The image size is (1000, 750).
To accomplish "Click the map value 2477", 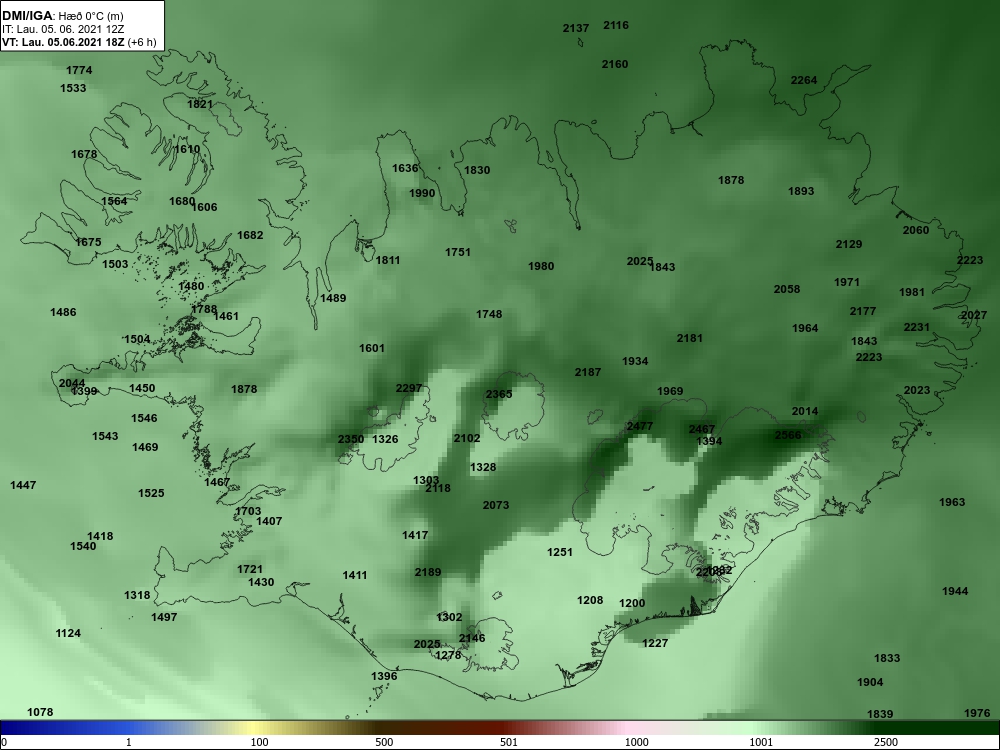I will [x=640, y=426].
